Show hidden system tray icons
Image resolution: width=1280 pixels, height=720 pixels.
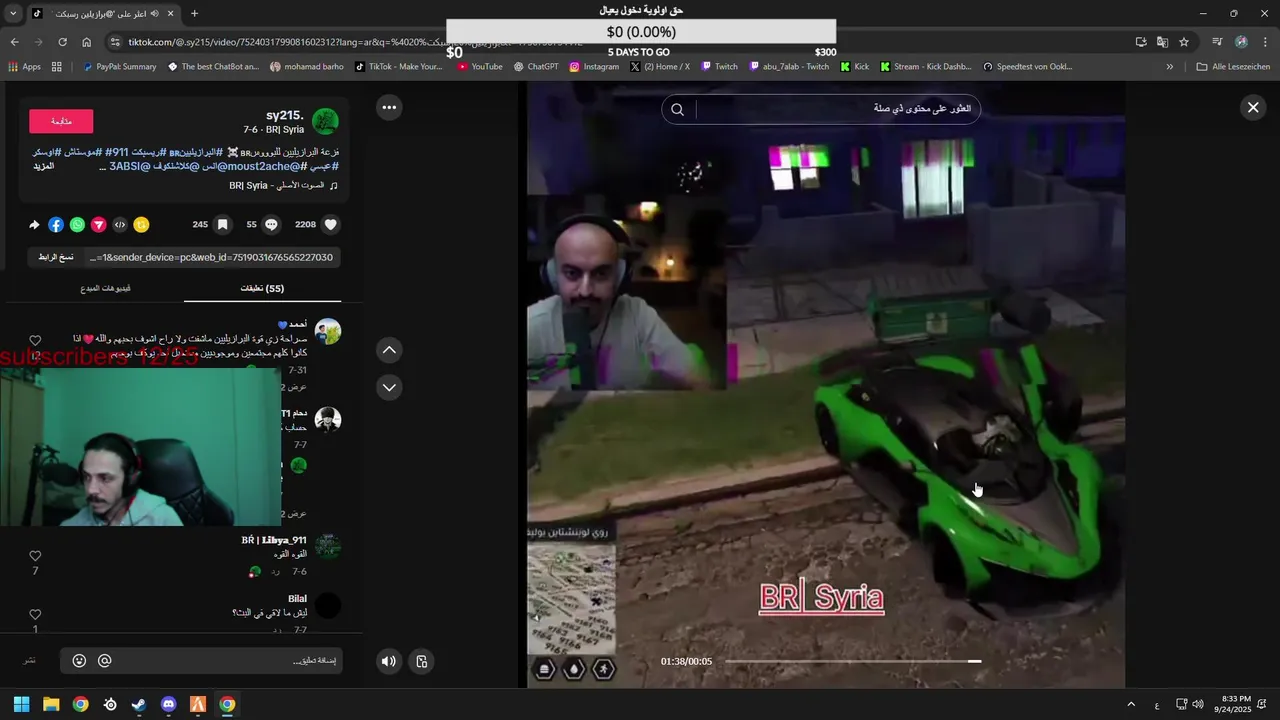click(x=1131, y=704)
